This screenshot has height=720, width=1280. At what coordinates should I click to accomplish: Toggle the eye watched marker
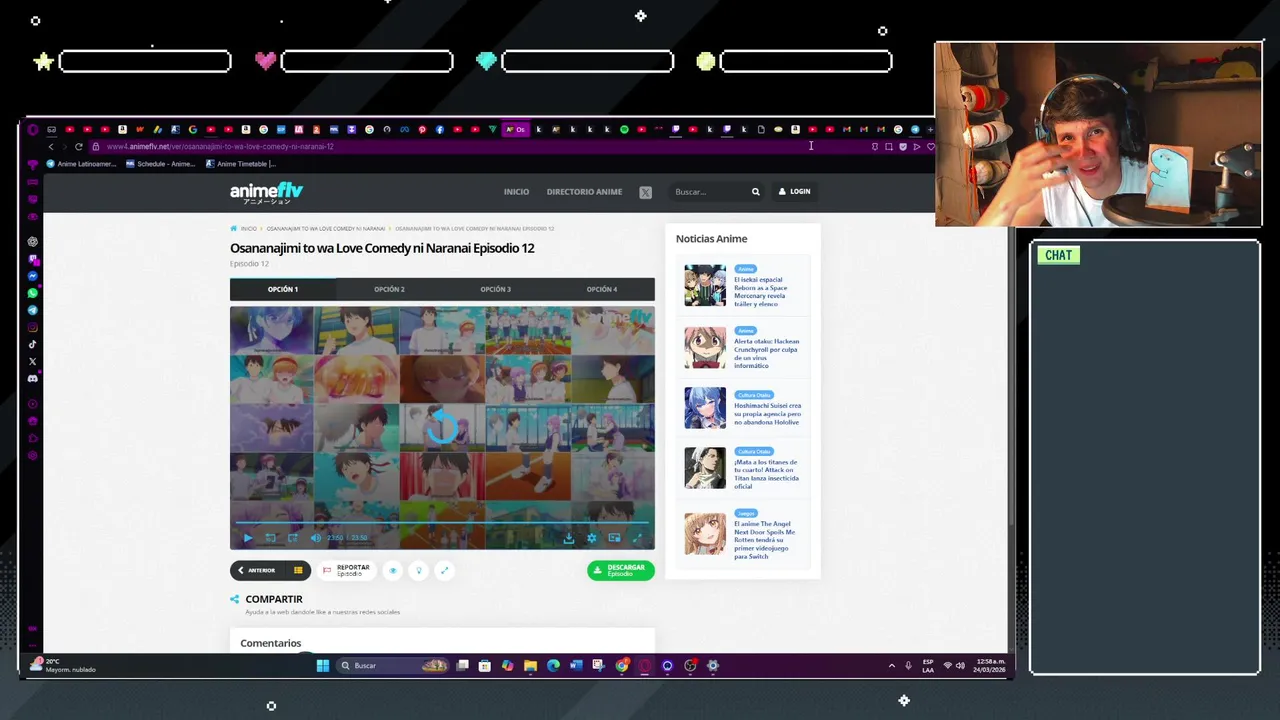pyautogui.click(x=393, y=570)
